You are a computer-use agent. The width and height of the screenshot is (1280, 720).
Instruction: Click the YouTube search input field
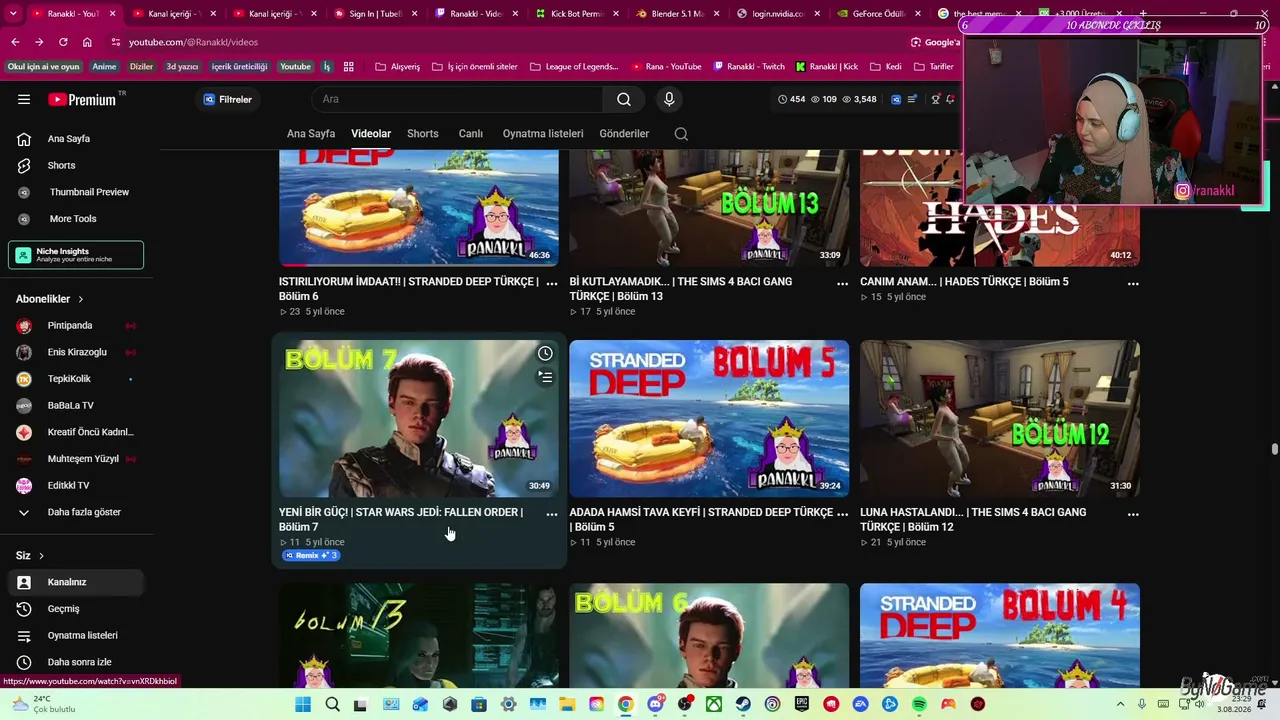(456, 99)
